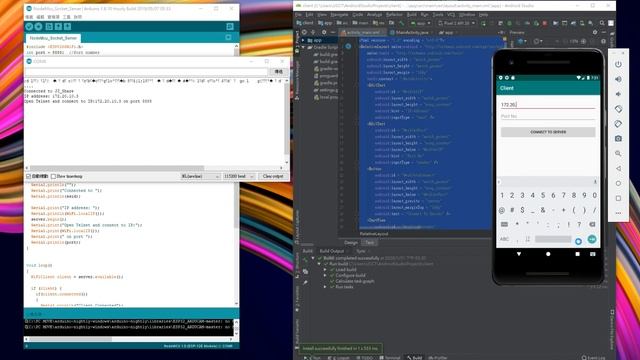This screenshot has width=640, height=360.
Task: Open the first menu in Arduino menu bar
Action: (x=29, y=17)
